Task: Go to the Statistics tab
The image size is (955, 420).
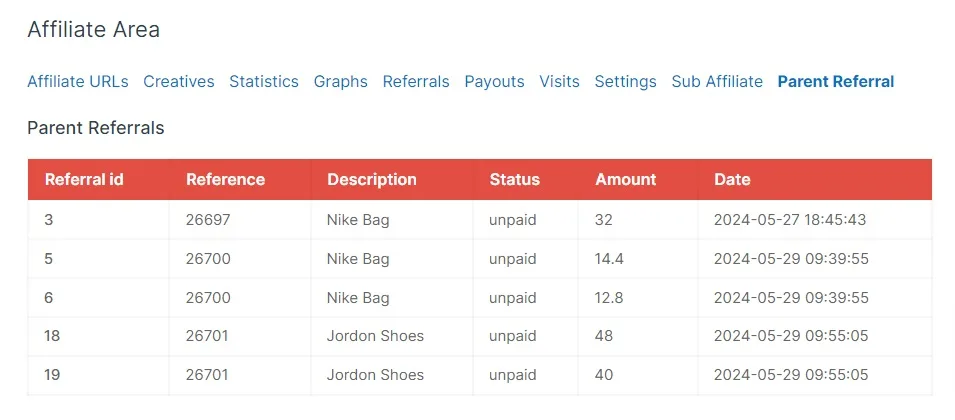Action: (264, 82)
